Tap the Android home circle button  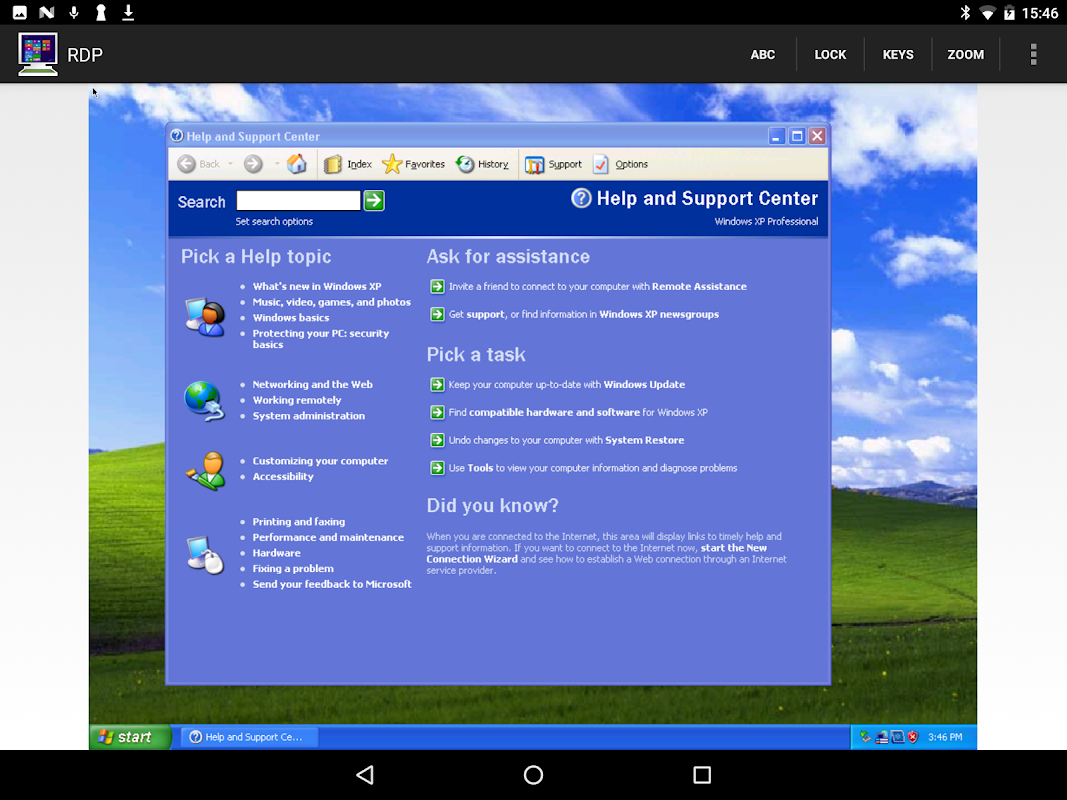[534, 775]
